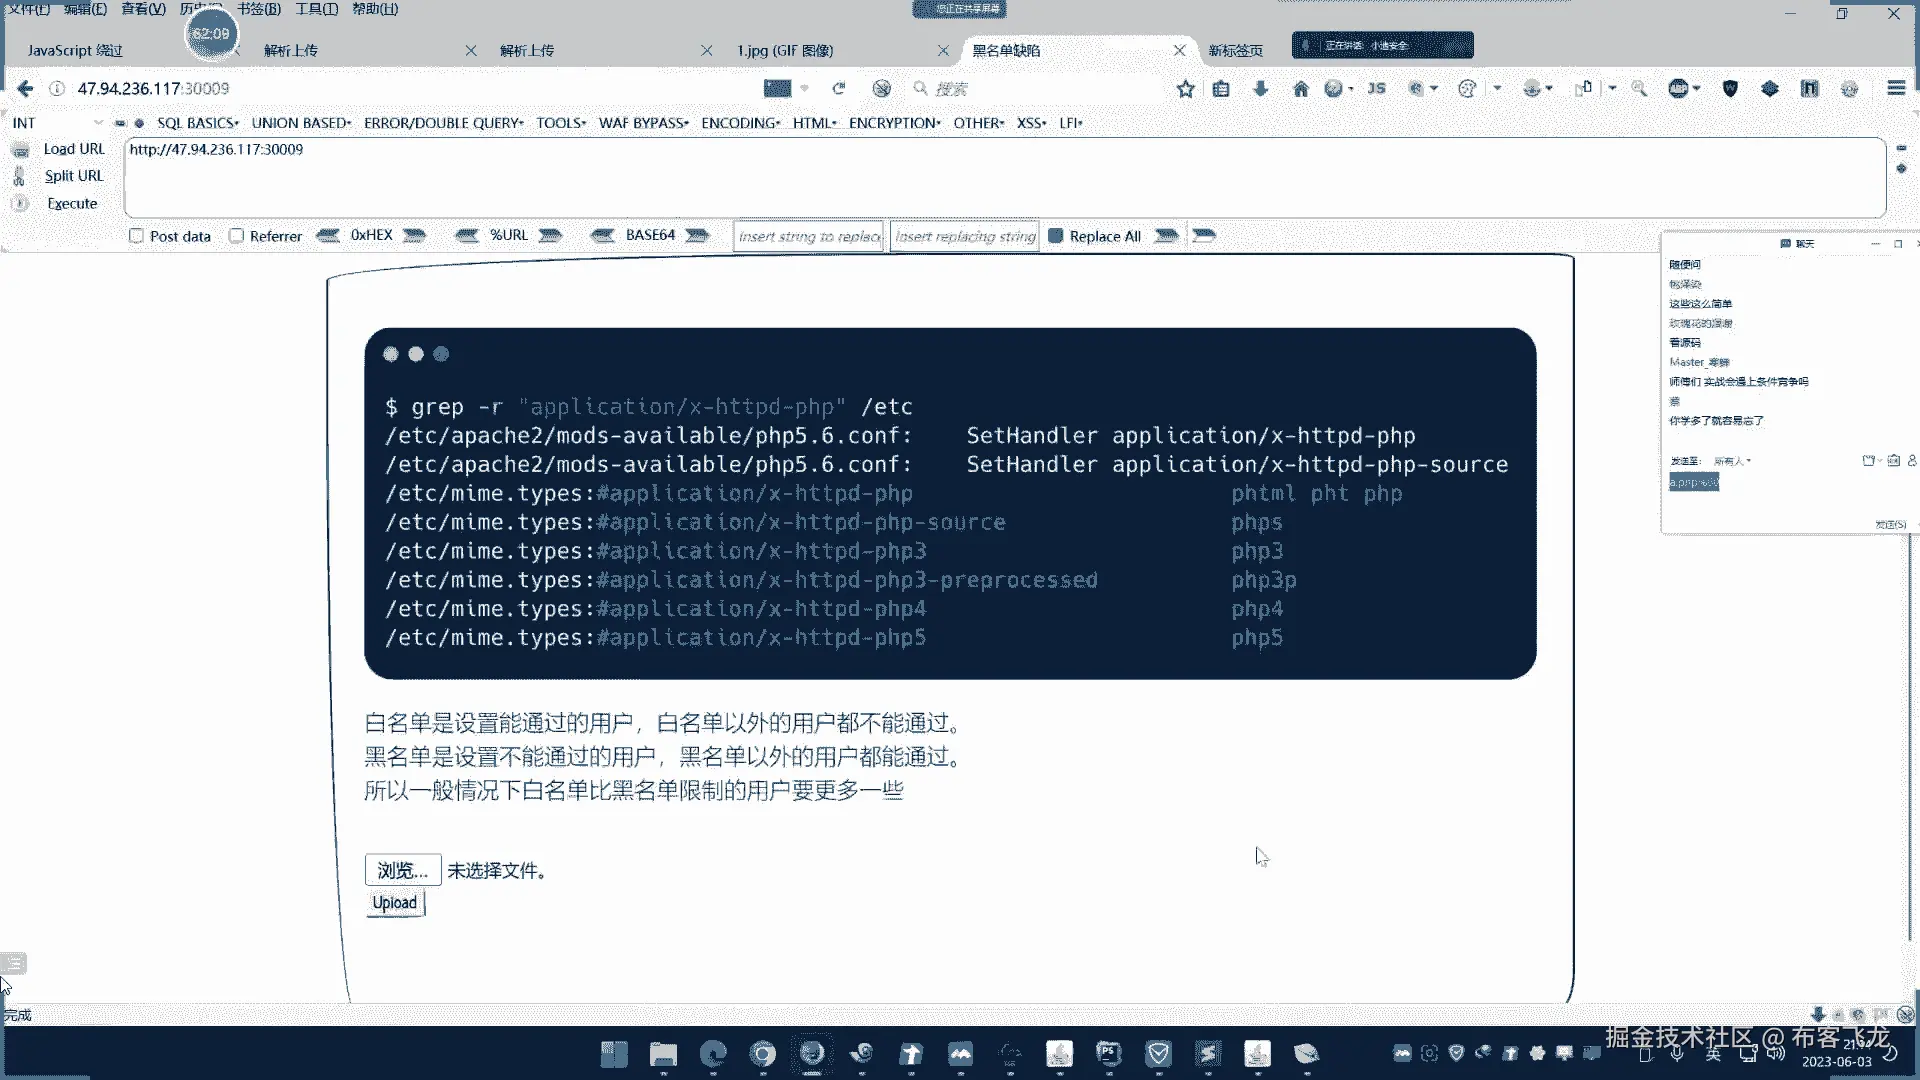1920x1080 pixels.
Task: Open downloads via the down arrow icon
Action: coord(1260,89)
